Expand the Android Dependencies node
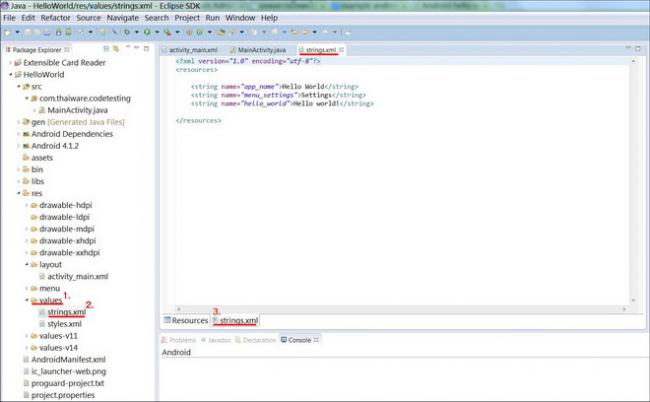 (19, 134)
